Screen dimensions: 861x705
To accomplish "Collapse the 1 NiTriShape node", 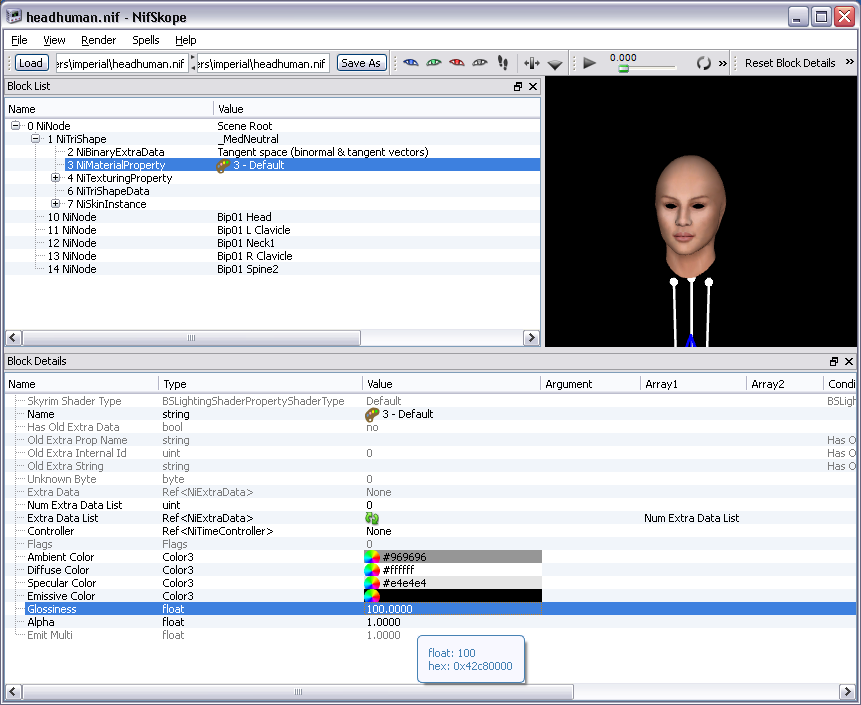I will [x=36, y=139].
